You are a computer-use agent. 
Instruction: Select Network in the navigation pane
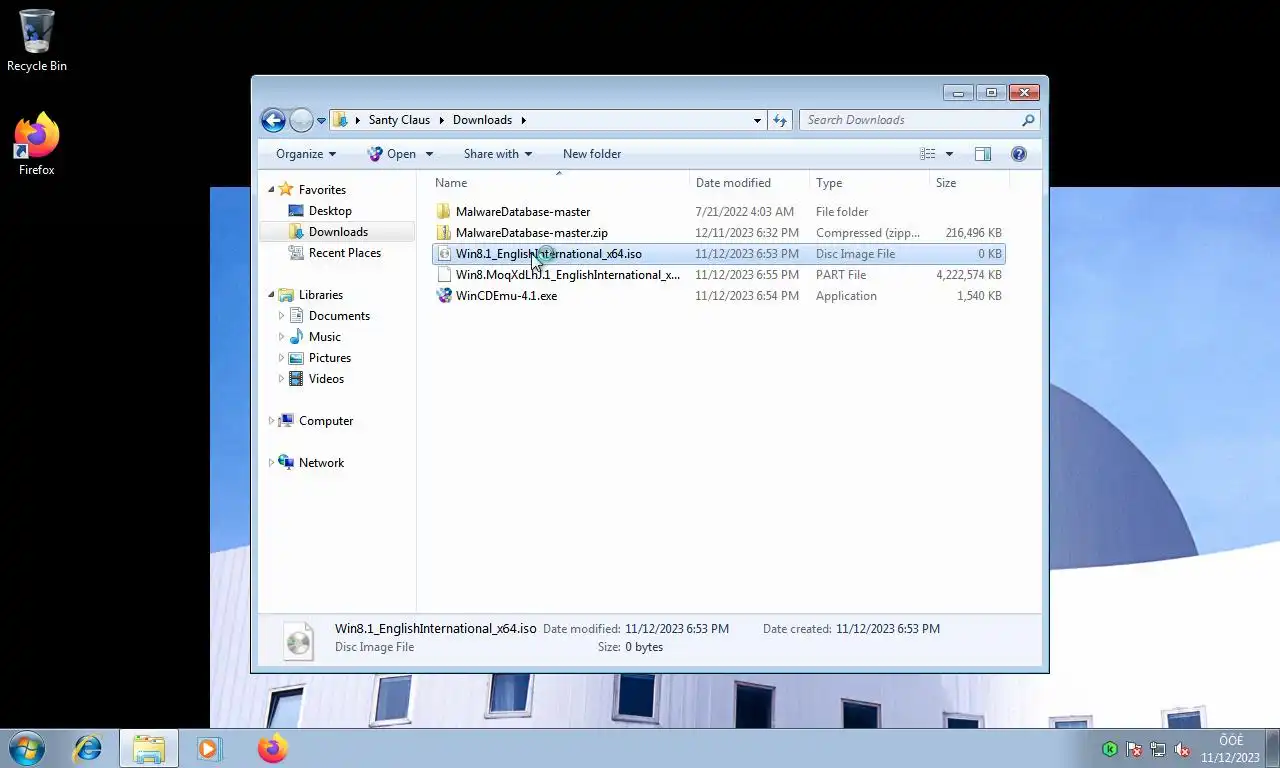321,463
